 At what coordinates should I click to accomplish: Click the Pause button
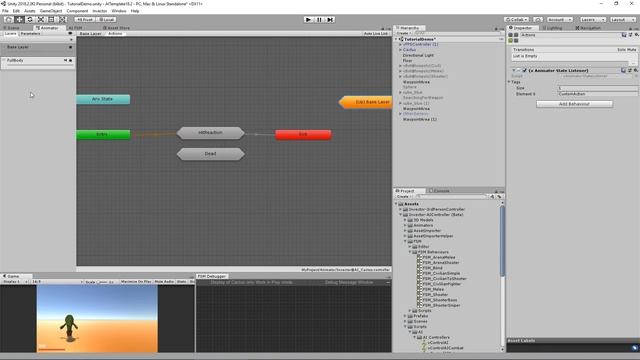[319, 20]
